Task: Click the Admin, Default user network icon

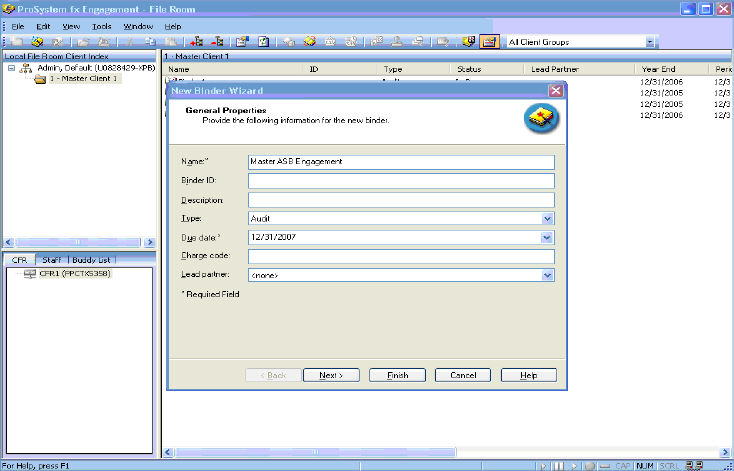Action: [x=26, y=69]
